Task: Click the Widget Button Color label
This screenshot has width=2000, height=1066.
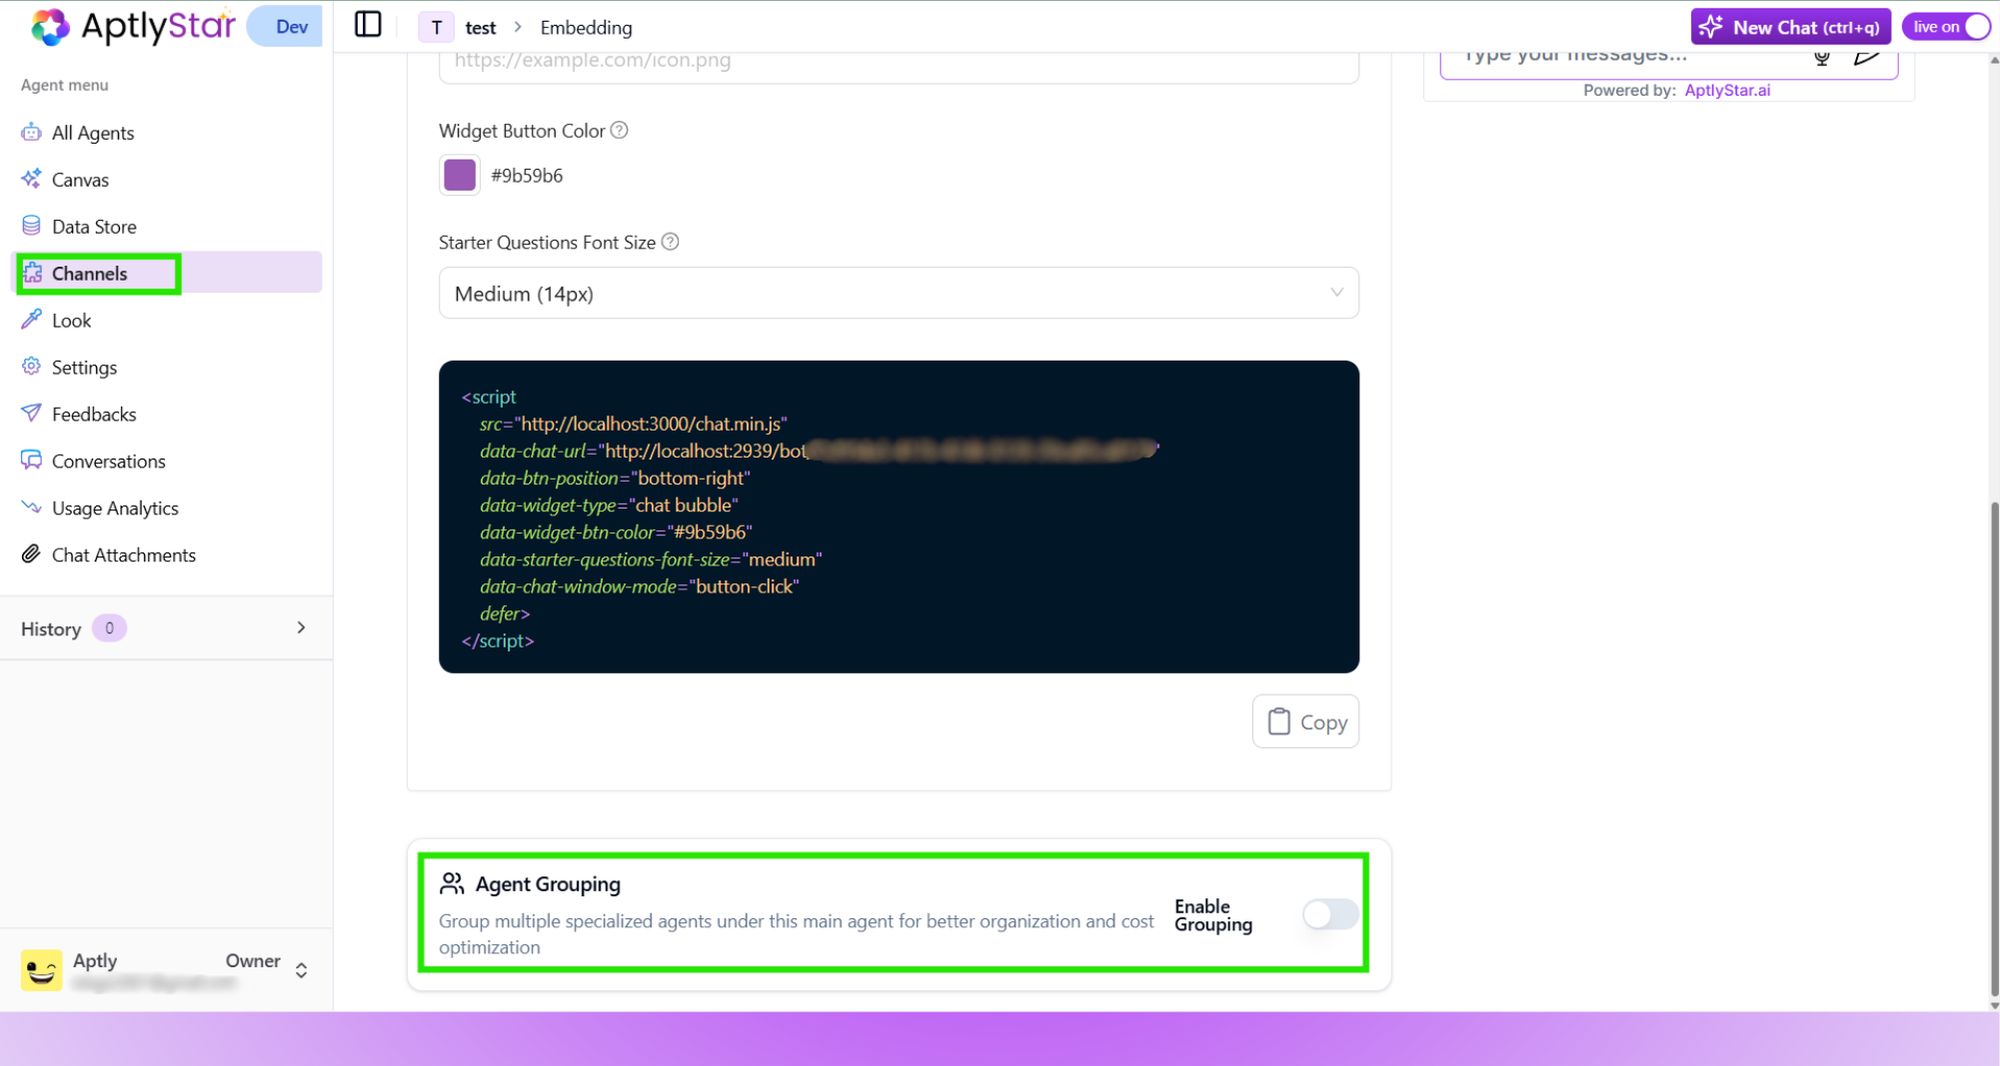Action: [x=521, y=130]
